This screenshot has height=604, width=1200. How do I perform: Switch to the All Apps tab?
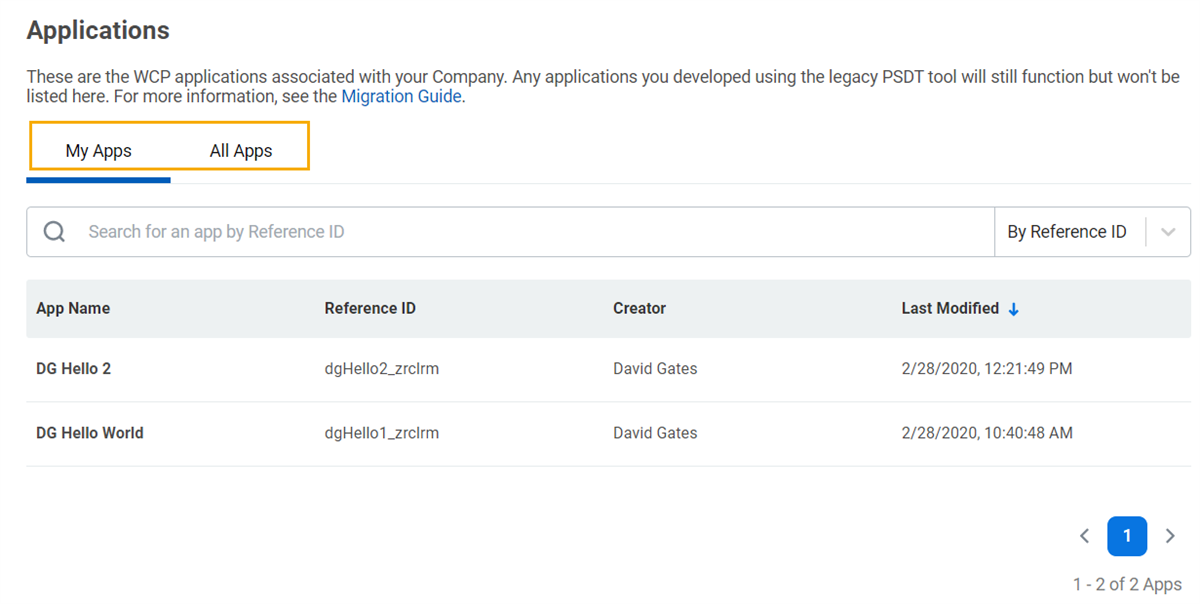tap(241, 151)
